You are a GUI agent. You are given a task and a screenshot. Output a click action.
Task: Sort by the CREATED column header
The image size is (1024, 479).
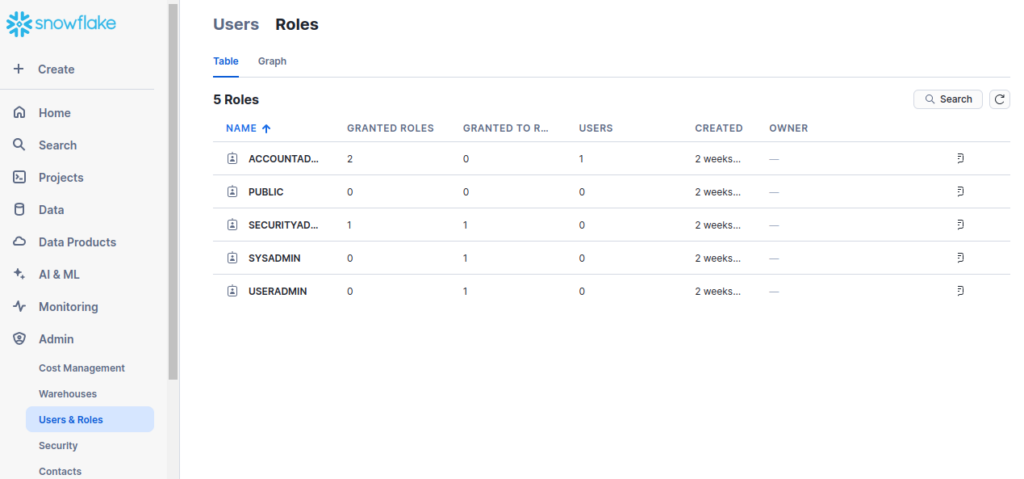718,128
